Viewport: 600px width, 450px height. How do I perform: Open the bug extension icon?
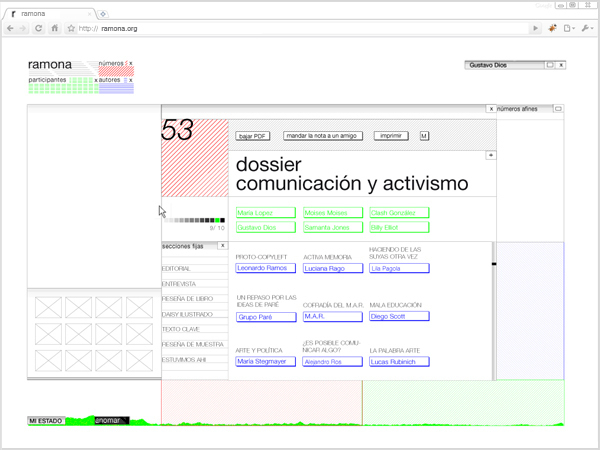coord(552,28)
